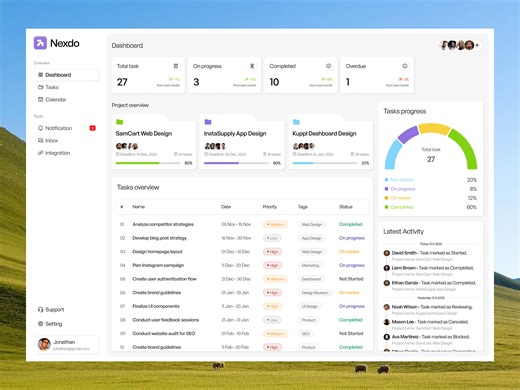520x390 pixels.
Task: Click Completed legend swatch
Action: (386, 207)
